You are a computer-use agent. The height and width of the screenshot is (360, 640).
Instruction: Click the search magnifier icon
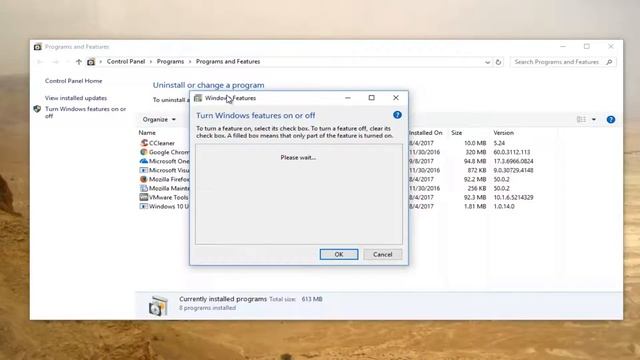pyautogui.click(x=609, y=62)
